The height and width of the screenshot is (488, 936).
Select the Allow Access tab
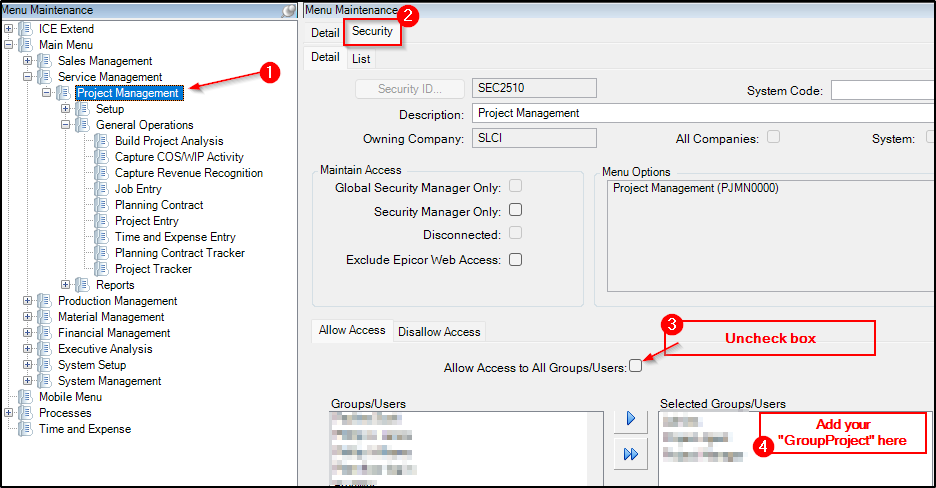point(352,331)
